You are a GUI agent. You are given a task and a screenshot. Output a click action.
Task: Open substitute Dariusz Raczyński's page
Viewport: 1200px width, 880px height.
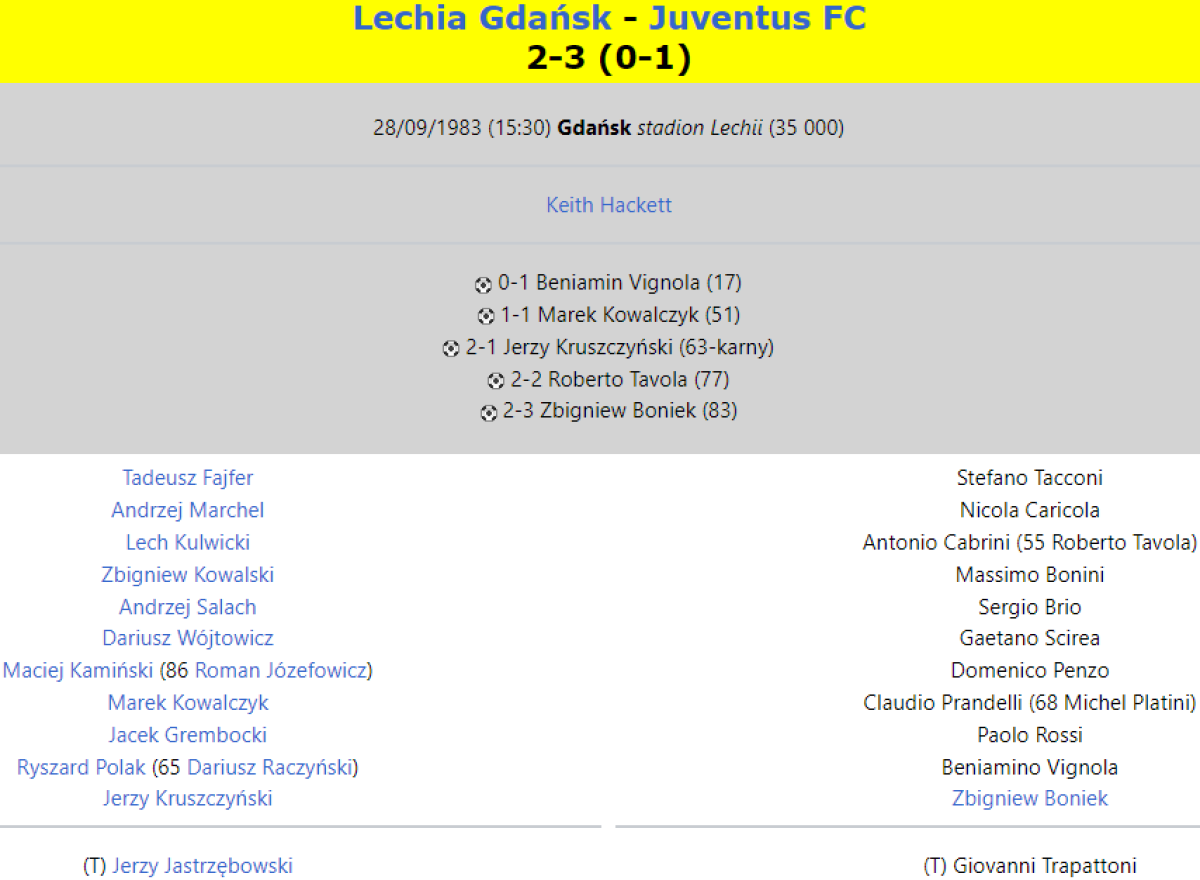tap(270, 767)
